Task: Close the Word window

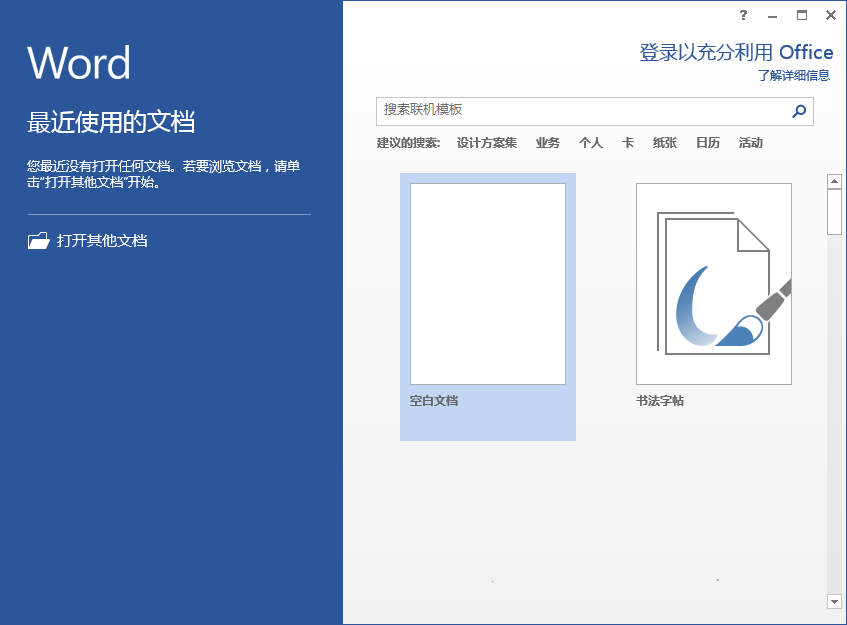Action: click(x=831, y=15)
